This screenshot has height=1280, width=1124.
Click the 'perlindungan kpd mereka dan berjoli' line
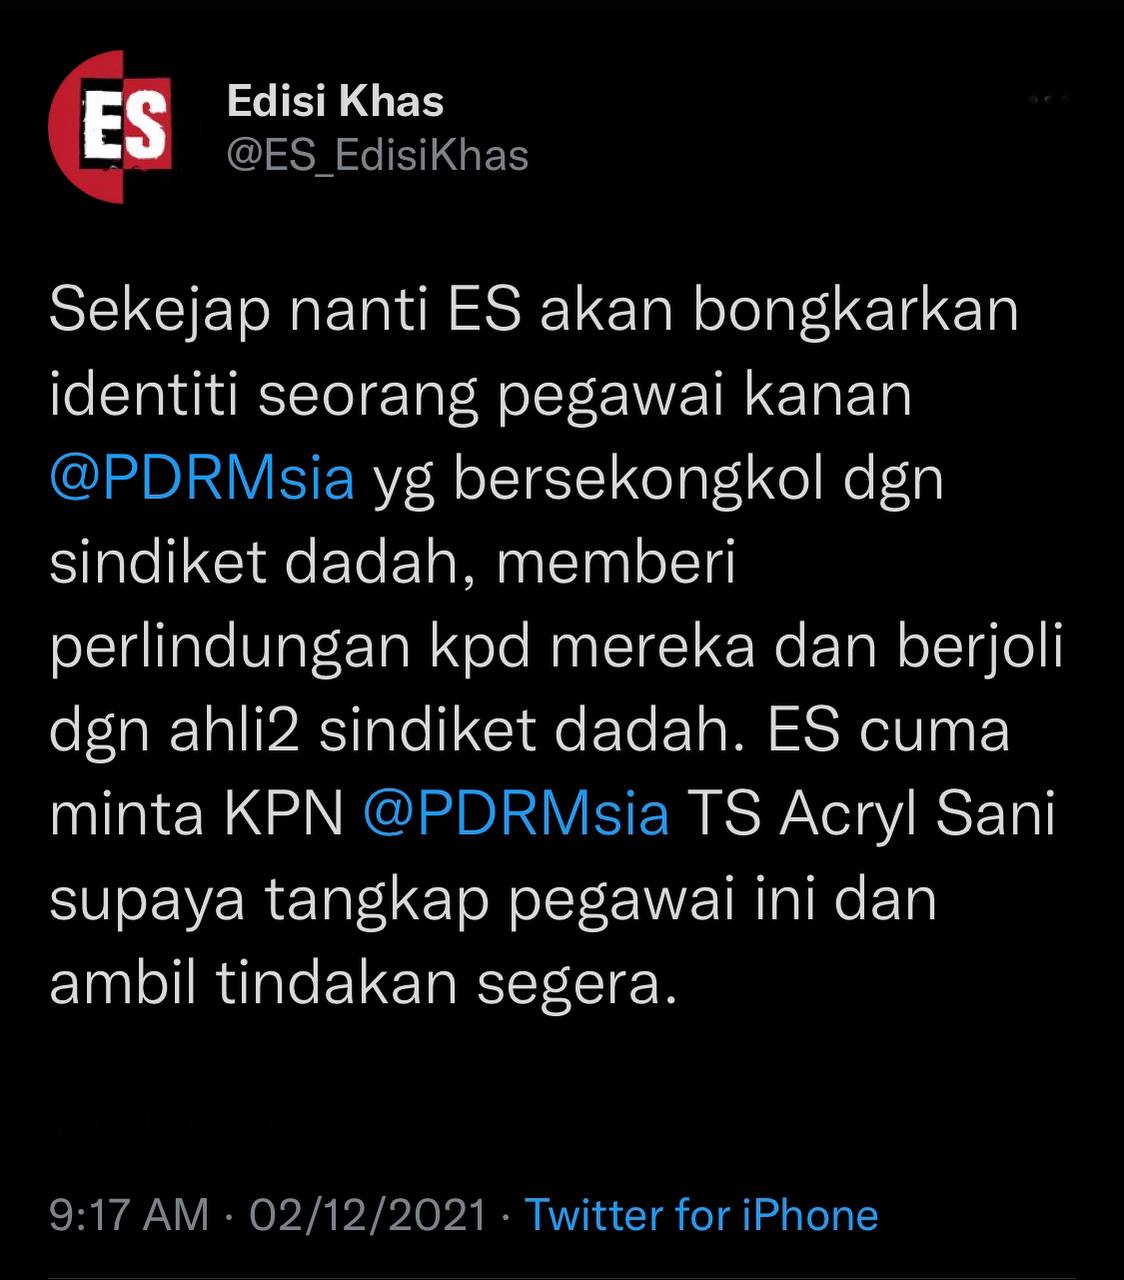pos(556,648)
